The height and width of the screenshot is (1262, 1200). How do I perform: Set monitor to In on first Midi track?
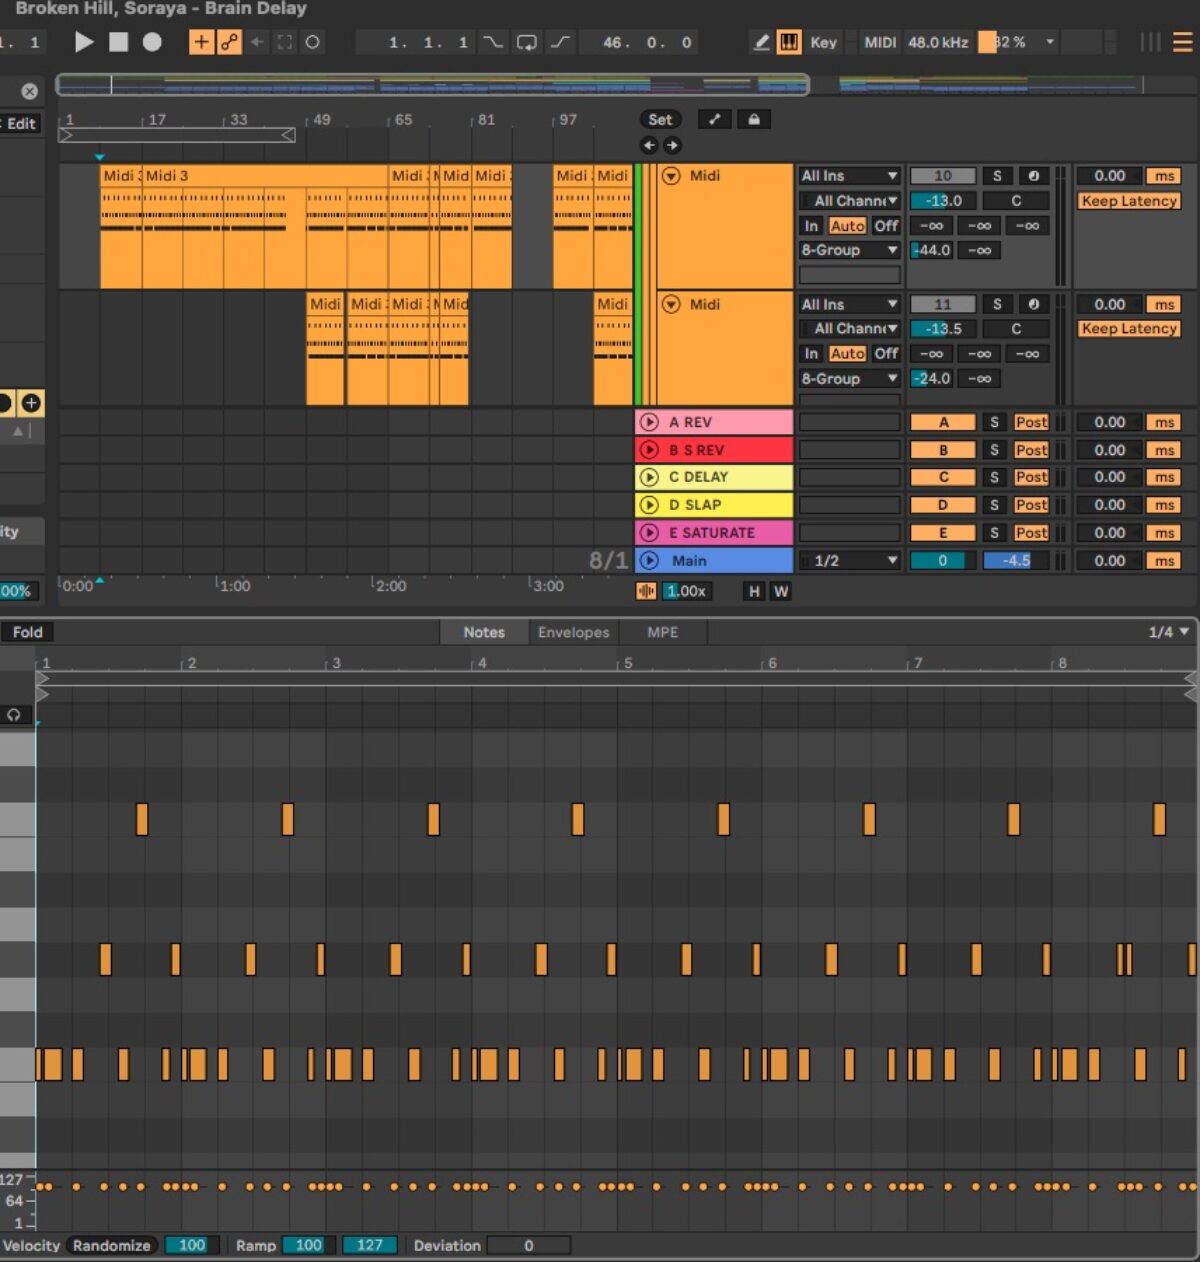(811, 226)
